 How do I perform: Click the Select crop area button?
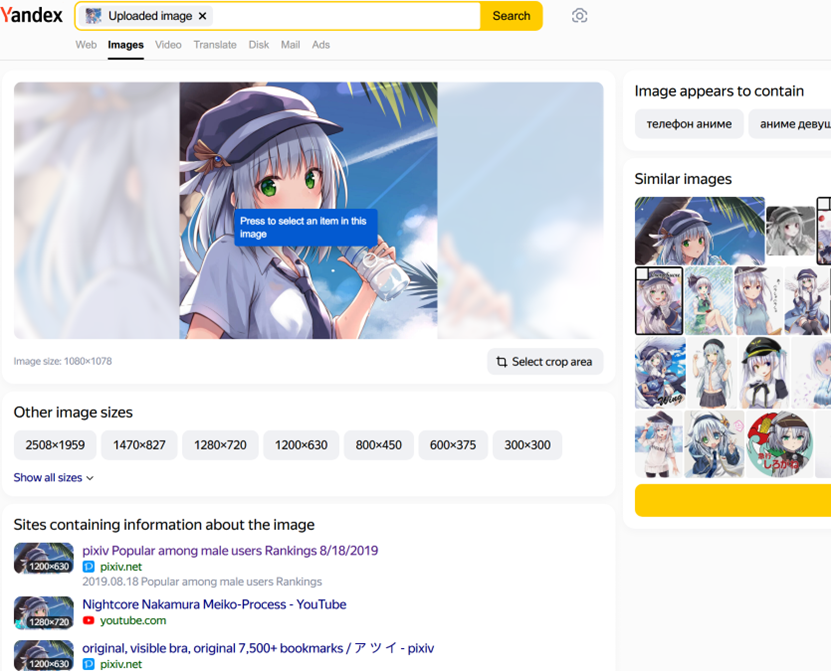pyautogui.click(x=545, y=361)
